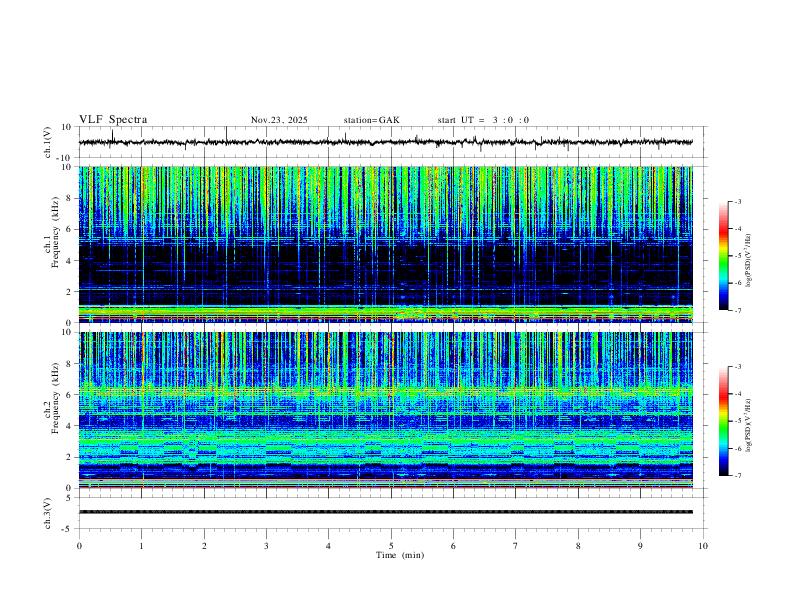Click the "0" tick on the Time axis

79,546
